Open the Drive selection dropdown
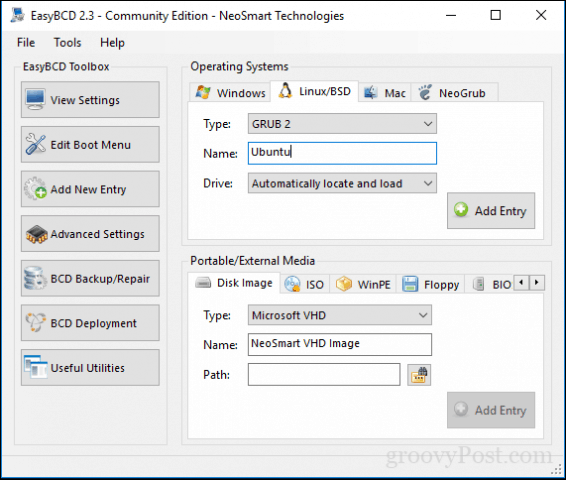The image size is (566, 480). [x=342, y=183]
